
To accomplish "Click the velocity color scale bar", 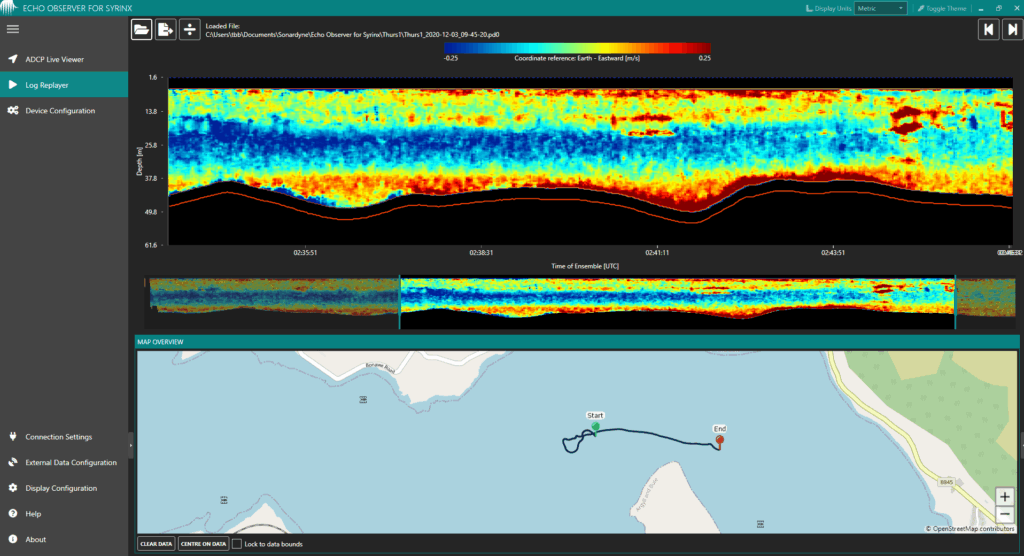I will pos(577,48).
